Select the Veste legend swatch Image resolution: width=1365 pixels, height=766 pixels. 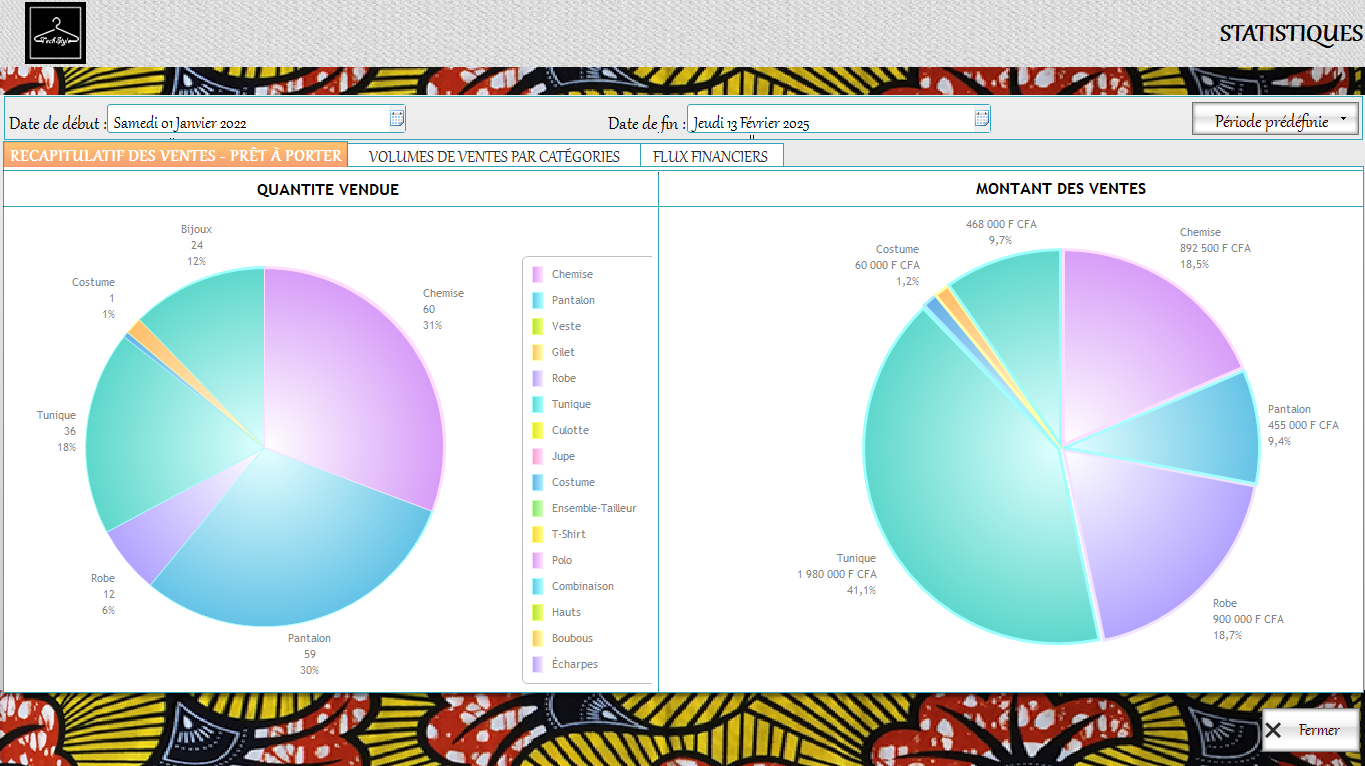click(537, 326)
